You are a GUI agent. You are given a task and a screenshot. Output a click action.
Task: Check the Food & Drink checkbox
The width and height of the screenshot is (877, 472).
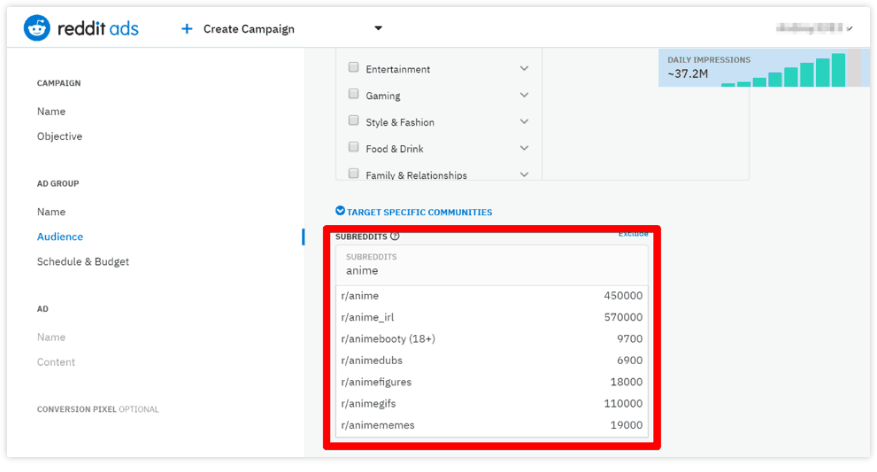[353, 147]
